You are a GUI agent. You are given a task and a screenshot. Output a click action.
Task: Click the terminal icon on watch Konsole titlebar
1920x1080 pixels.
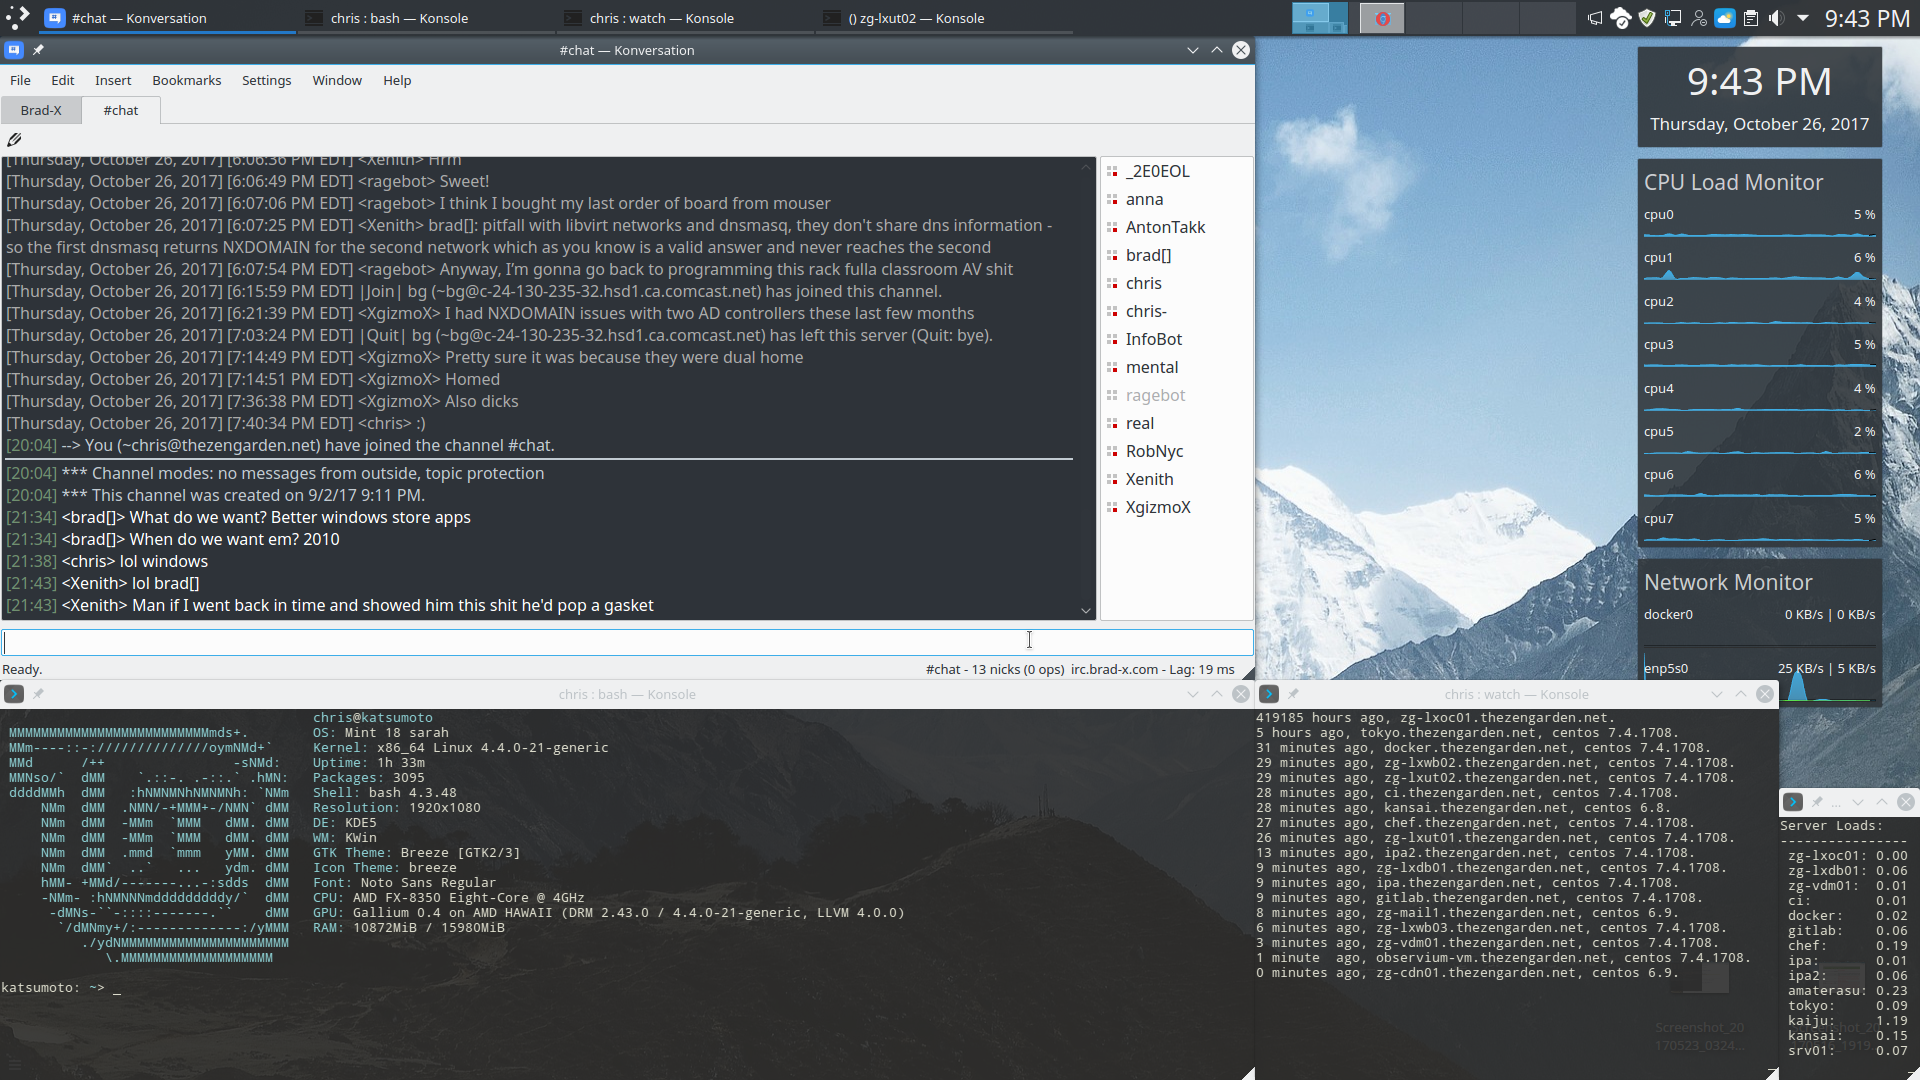[1269, 694]
